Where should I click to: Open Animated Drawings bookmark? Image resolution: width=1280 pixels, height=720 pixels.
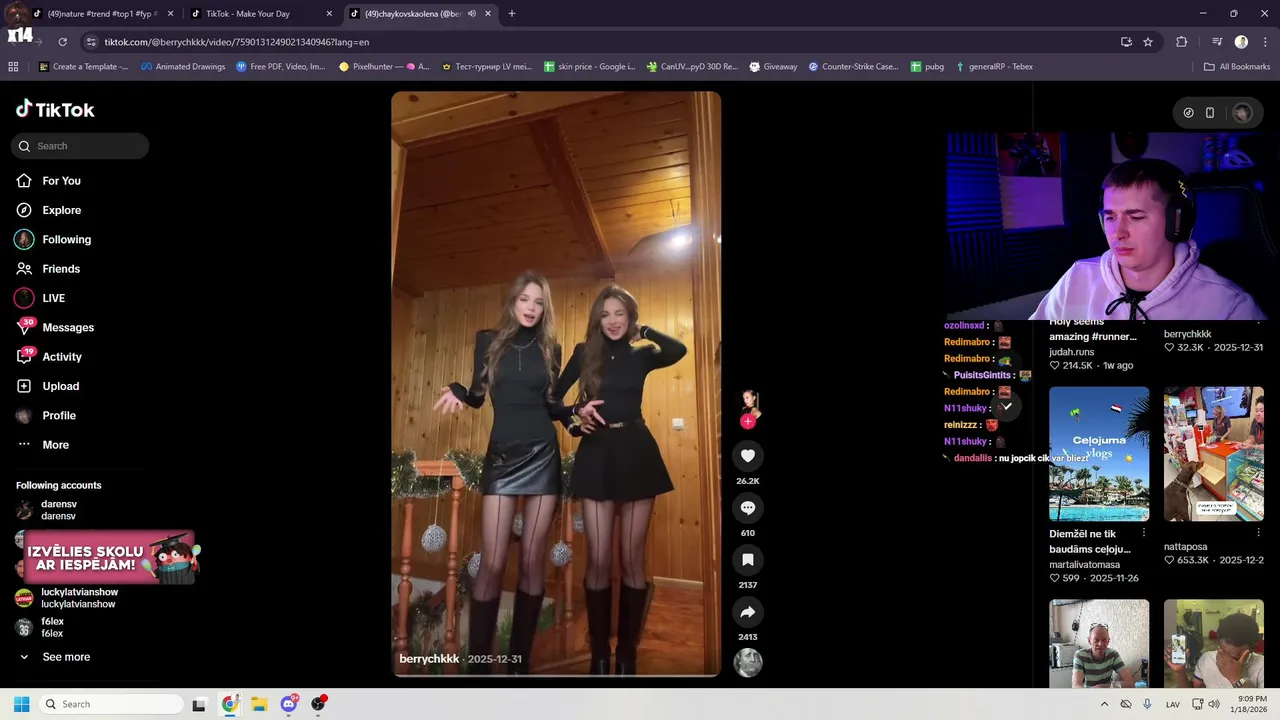pyautogui.click(x=183, y=67)
